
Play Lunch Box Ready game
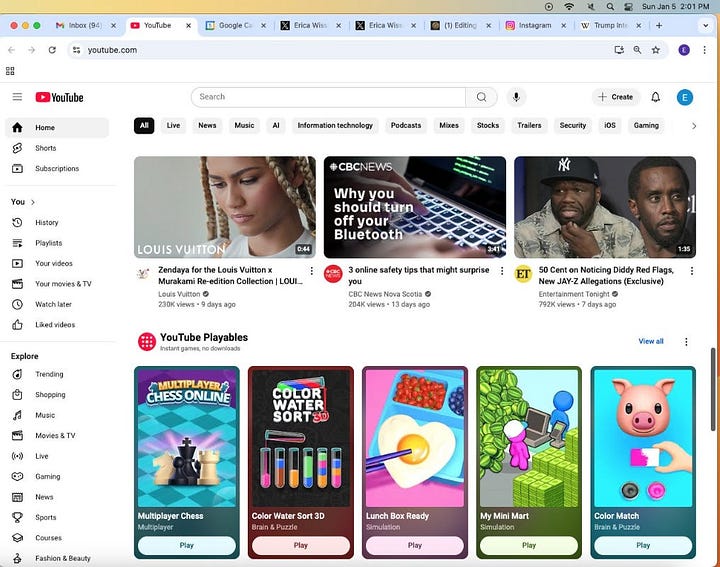[x=415, y=545]
